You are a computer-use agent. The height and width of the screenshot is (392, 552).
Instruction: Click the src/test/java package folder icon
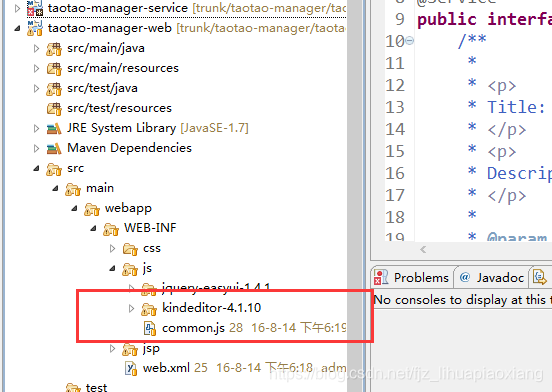point(54,89)
